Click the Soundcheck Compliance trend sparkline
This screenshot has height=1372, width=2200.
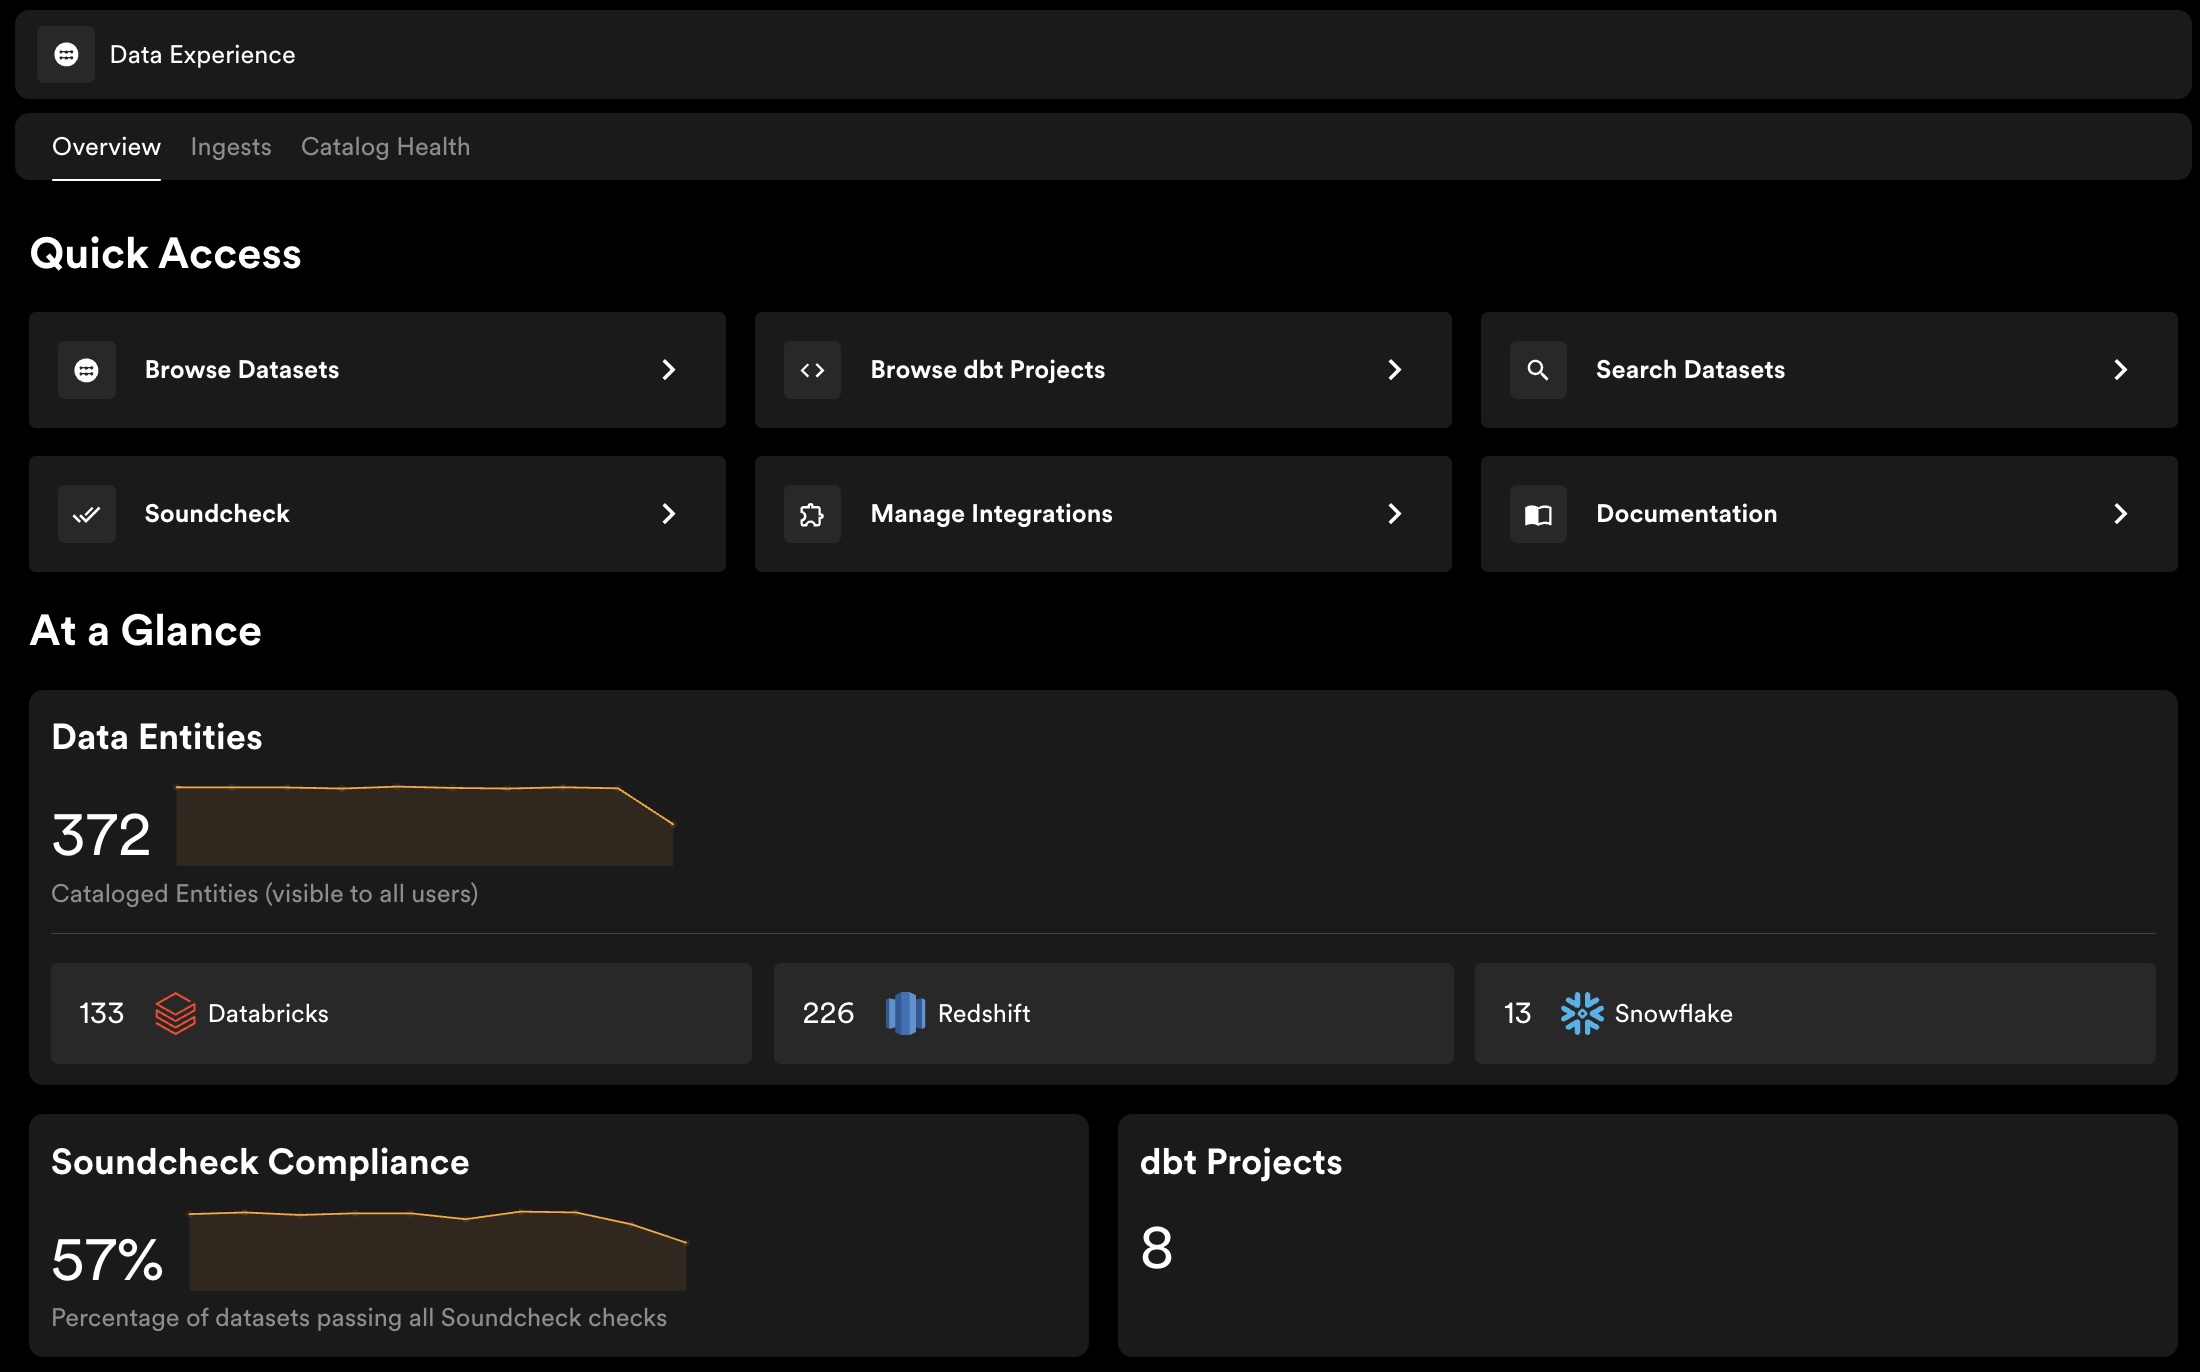click(438, 1250)
